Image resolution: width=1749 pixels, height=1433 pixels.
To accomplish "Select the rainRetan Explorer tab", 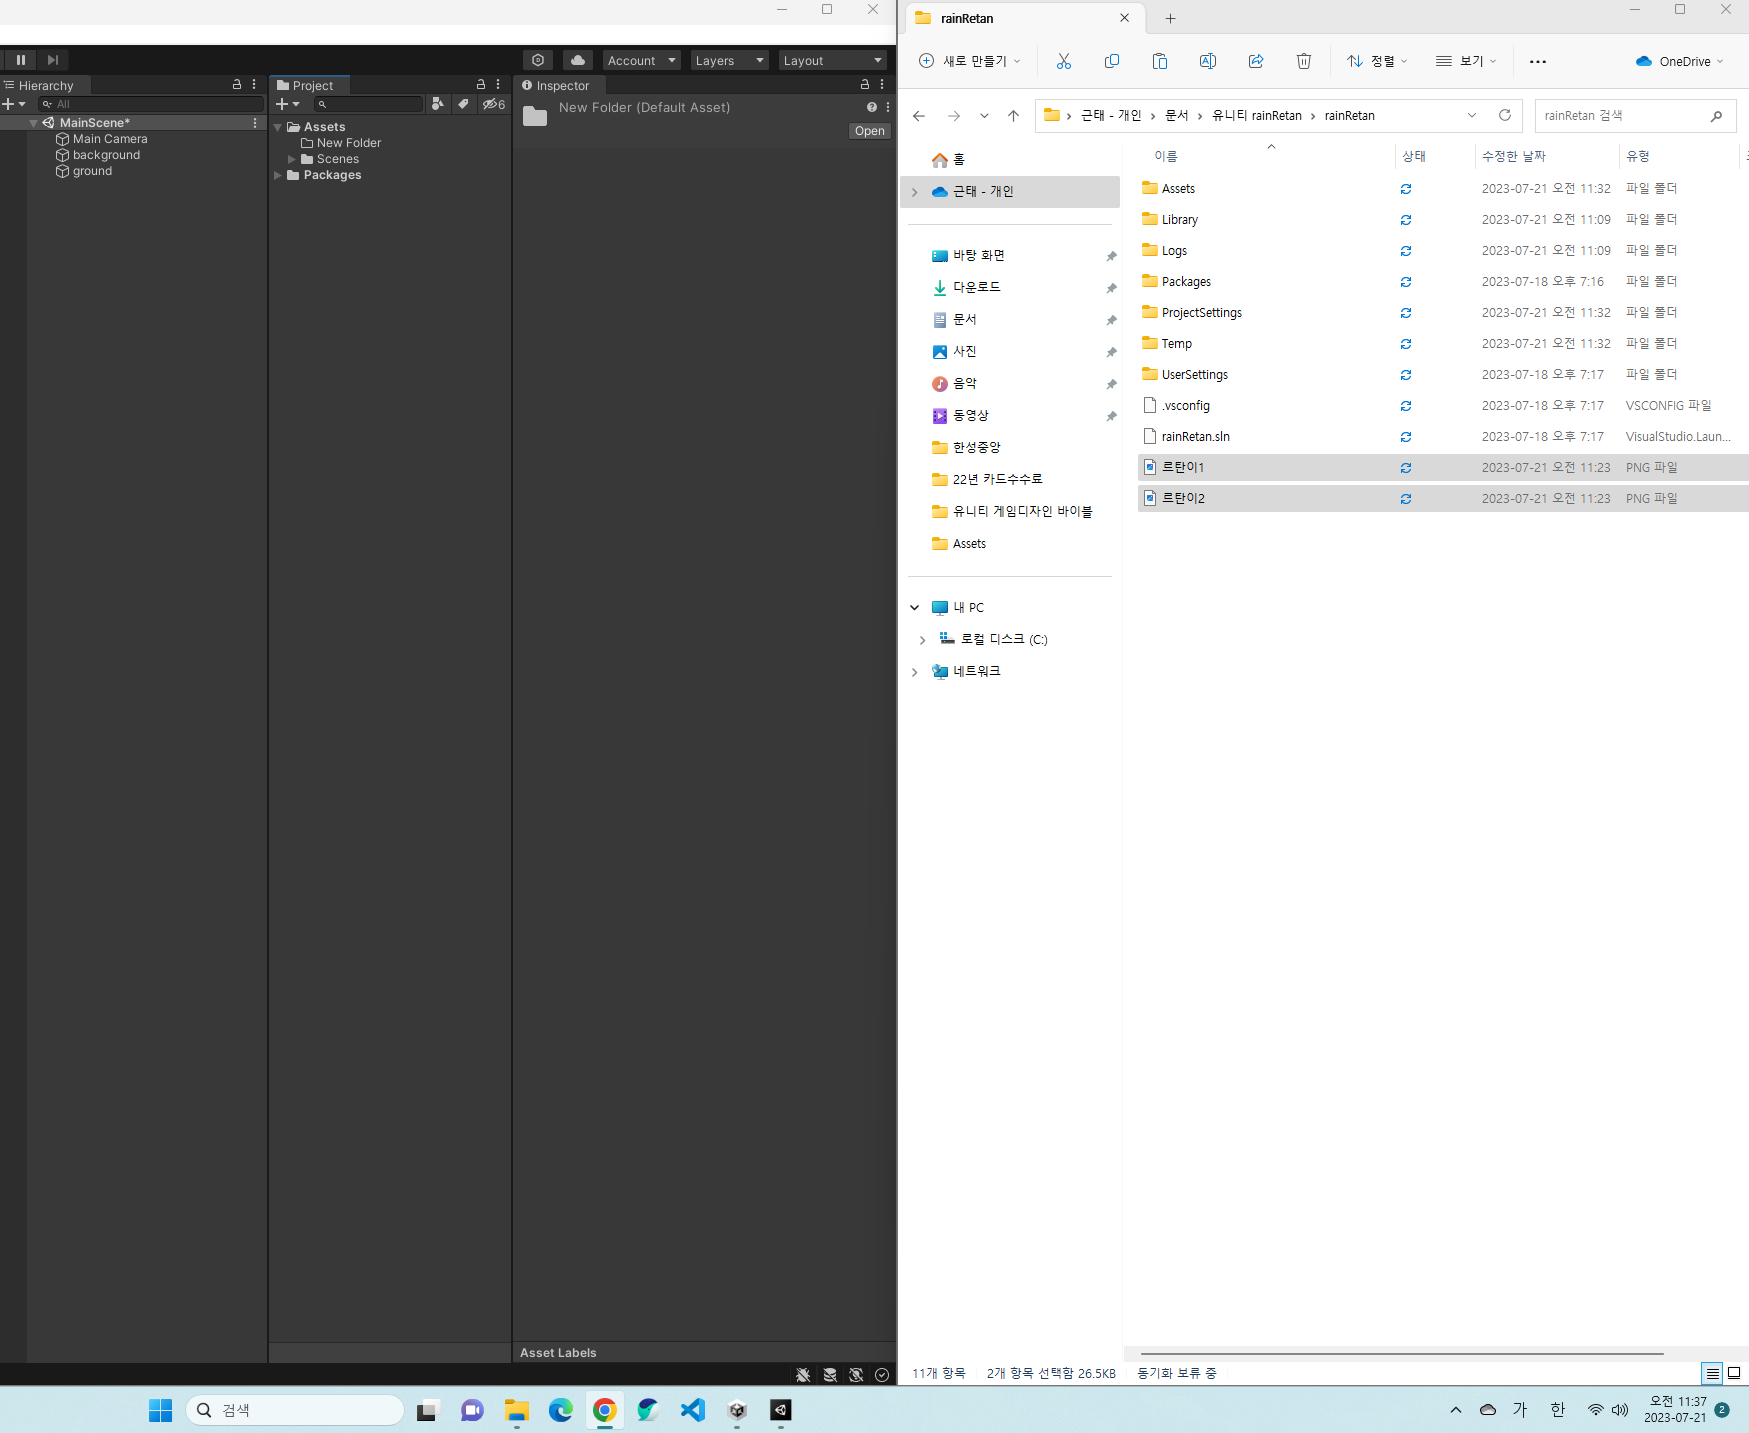I will click(1024, 18).
